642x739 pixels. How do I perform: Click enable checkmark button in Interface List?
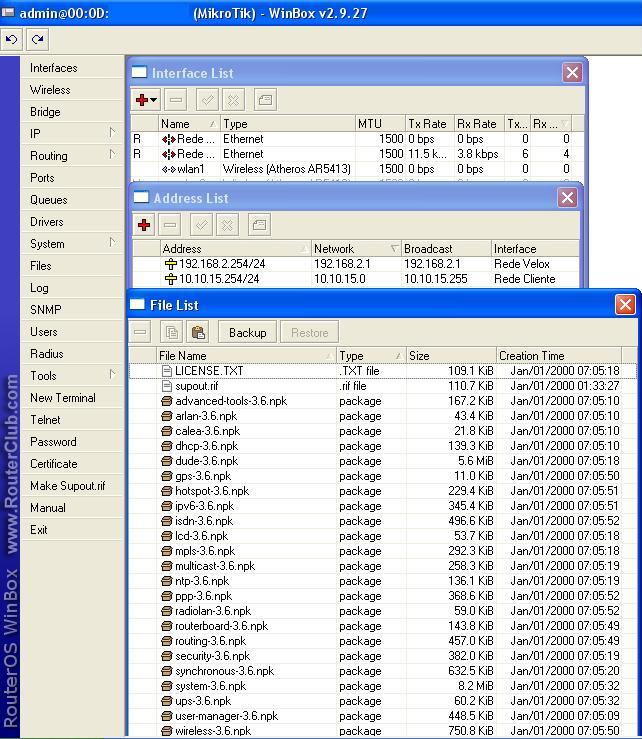point(207,100)
